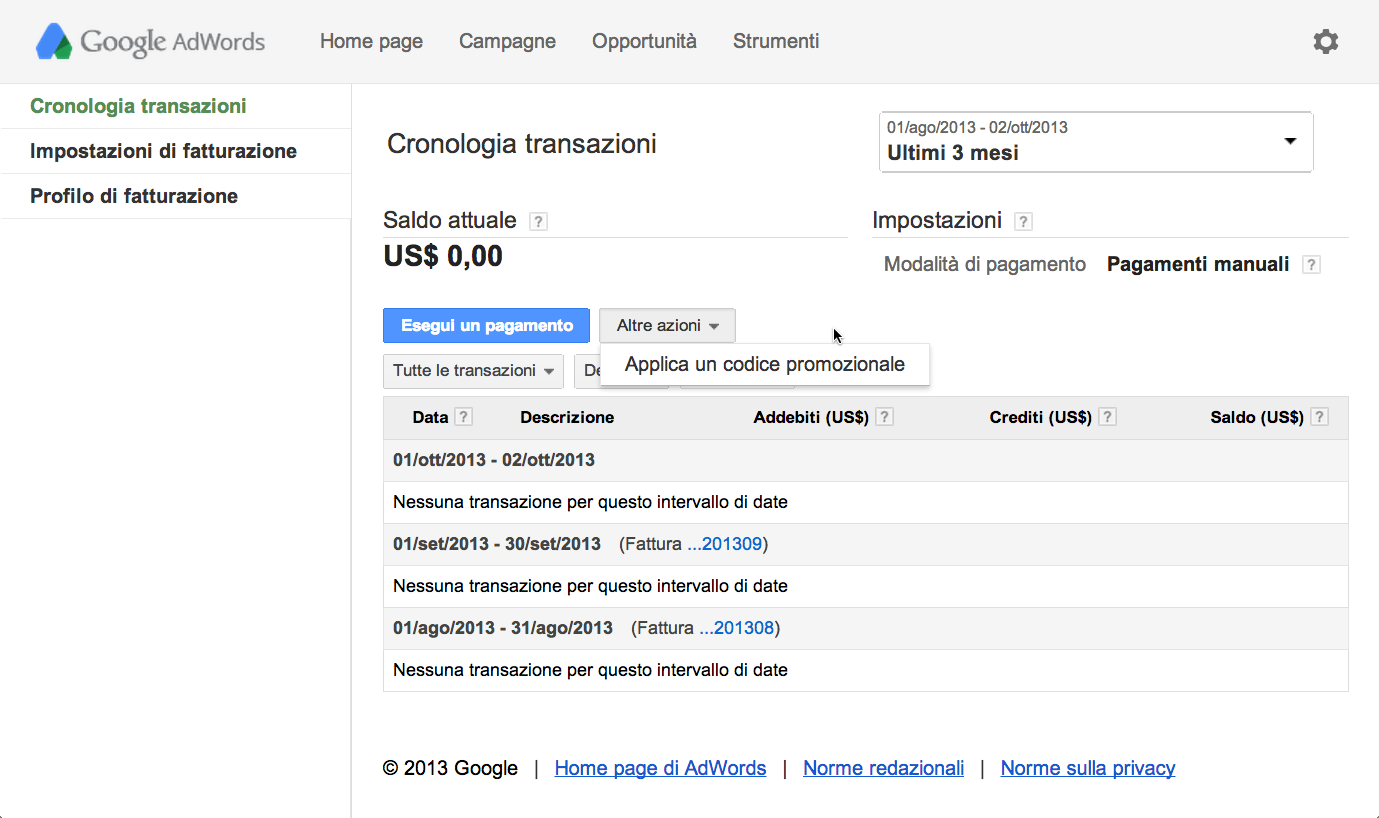Screen dimensions: 1379x818
Task: Open help icon in Data column header
Action: coord(463,417)
